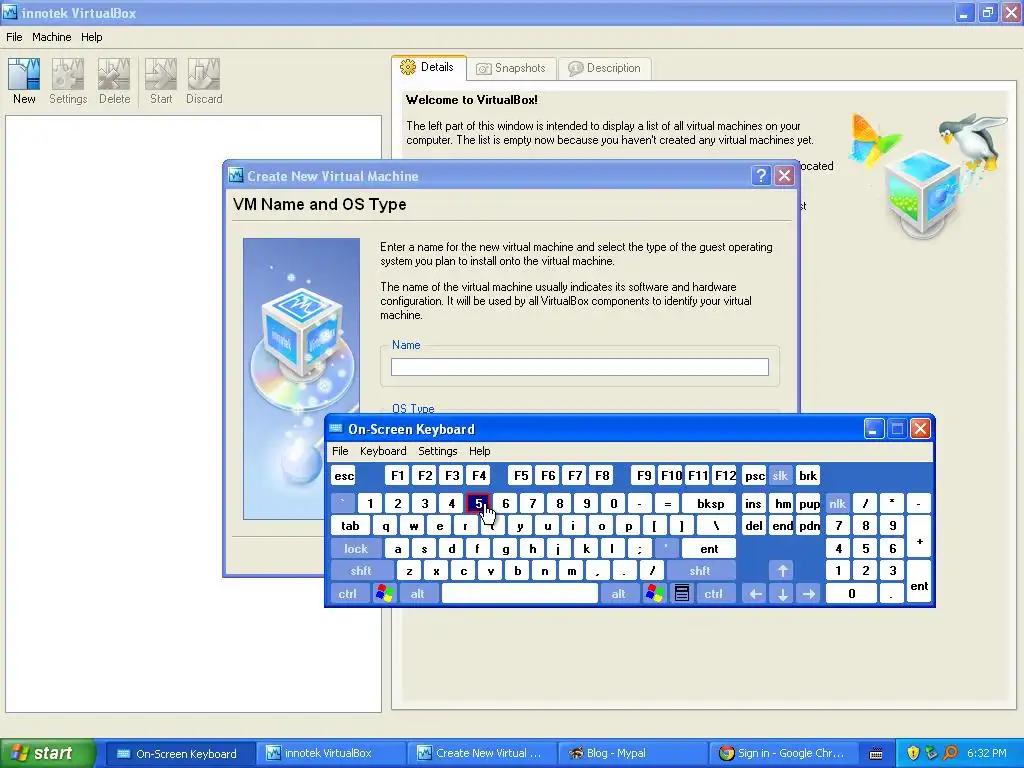Image resolution: width=1024 pixels, height=768 pixels.
Task: Click the keyboard icon in the system tray
Action: (876, 754)
